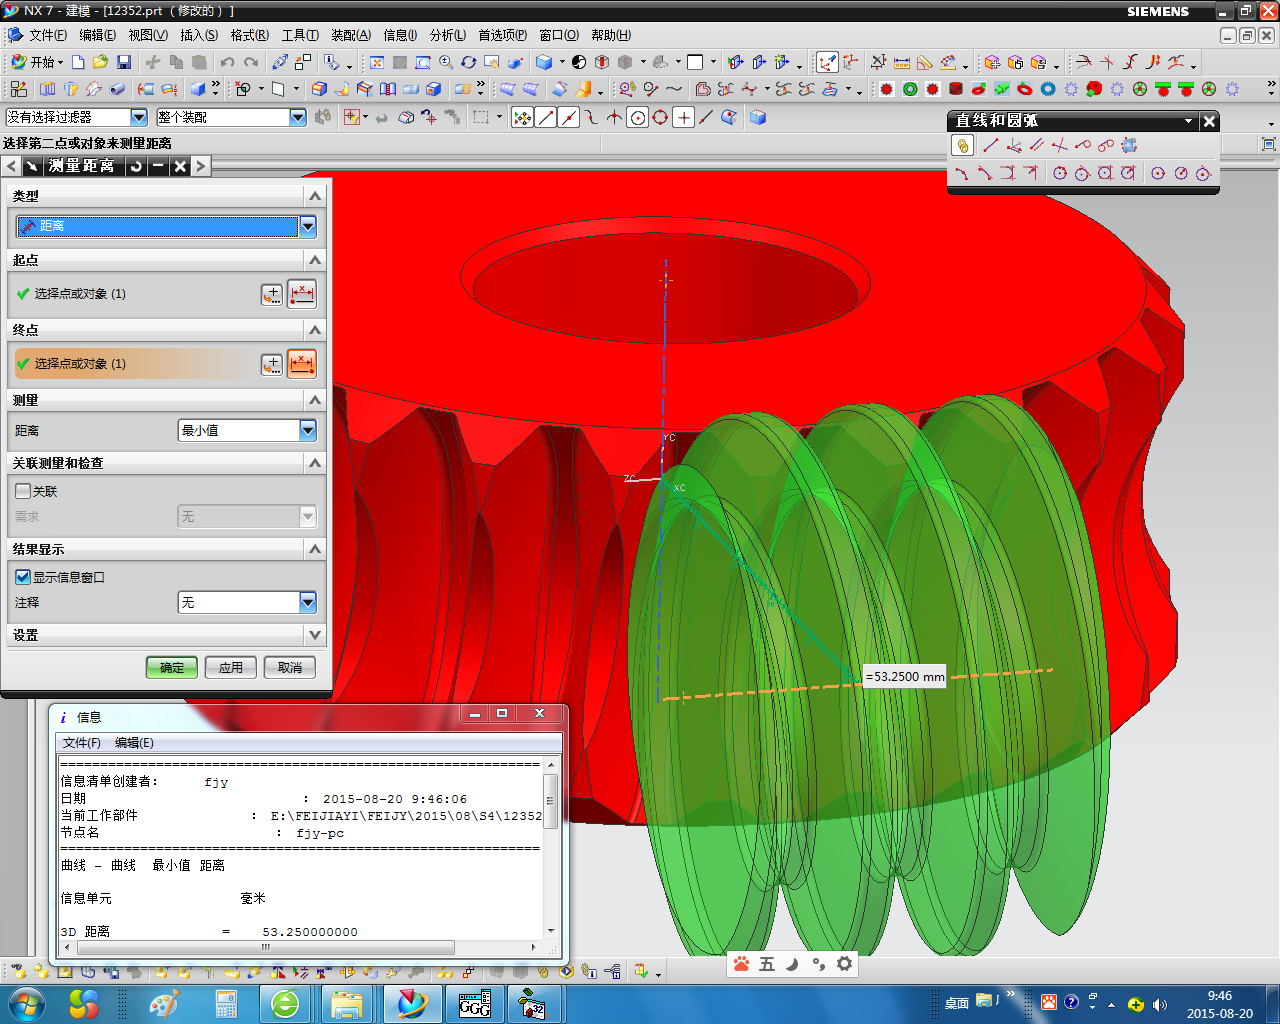This screenshot has height=1024, width=1280.
Task: Open the 注释 annotation dropdown
Action: pyautogui.click(x=308, y=602)
